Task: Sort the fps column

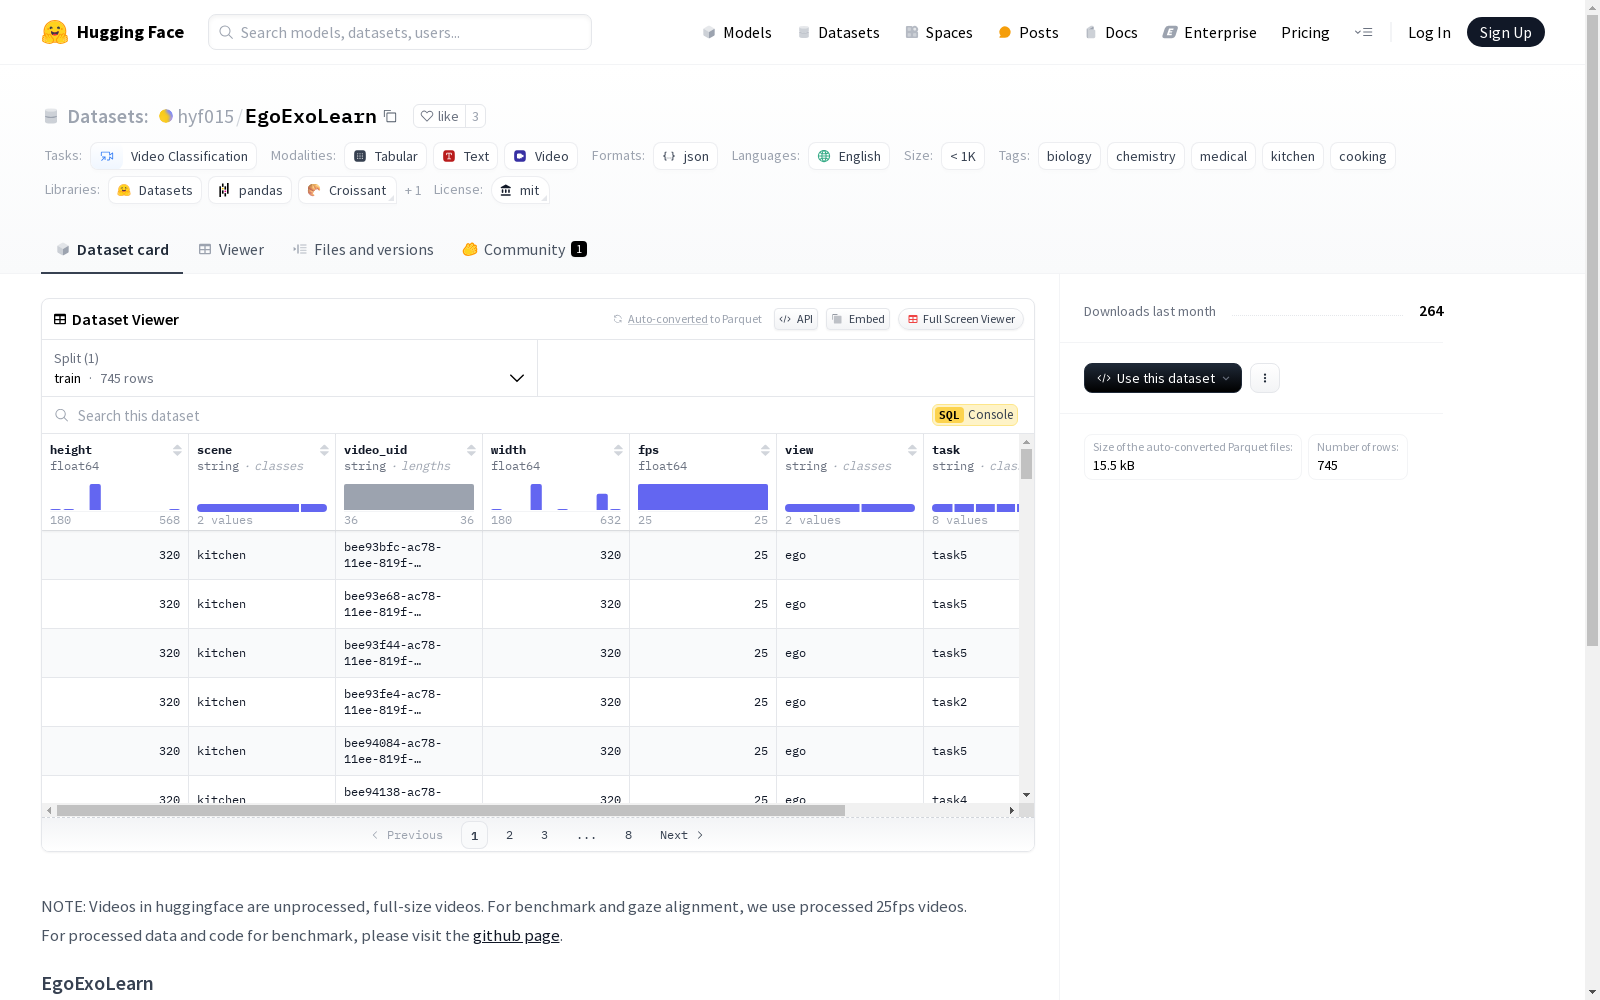Action: pos(765,450)
